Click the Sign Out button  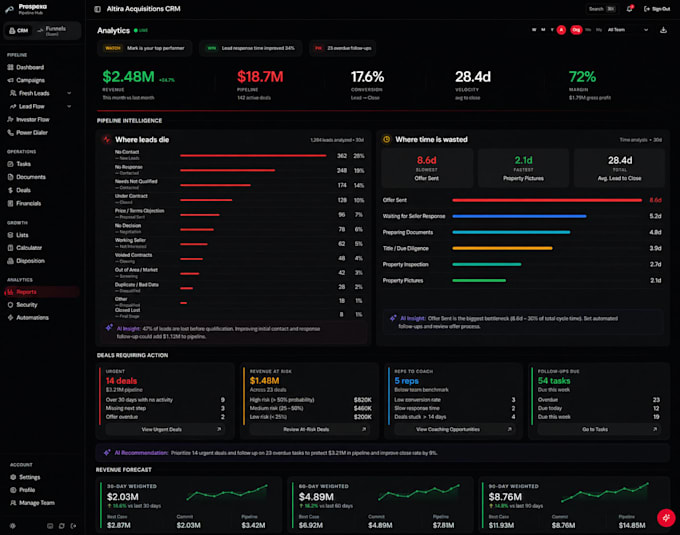(x=657, y=9)
